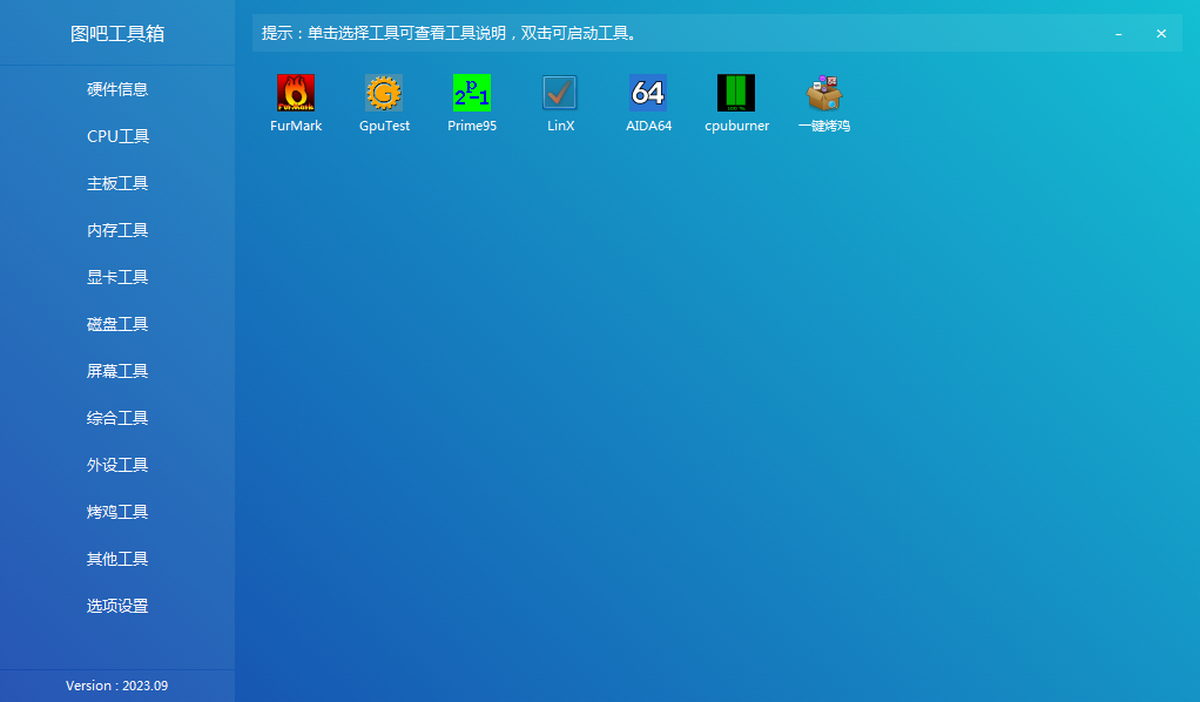The width and height of the screenshot is (1200, 702).
Task: Switch to 硬件信息 category
Action: click(x=117, y=89)
